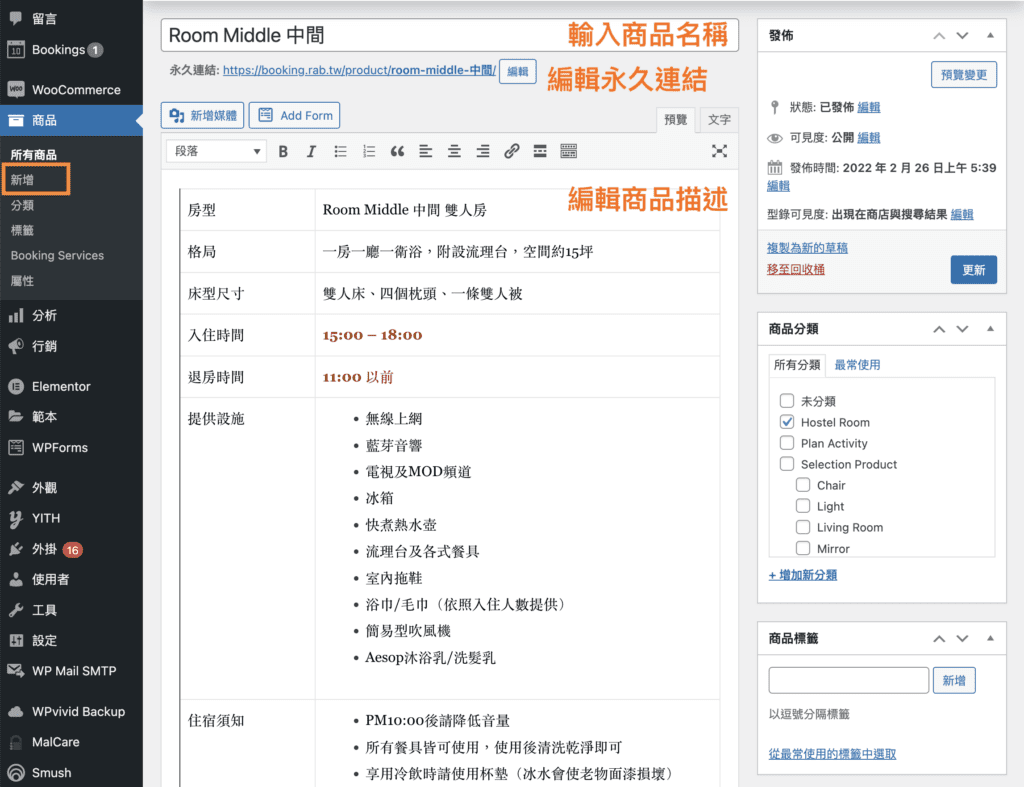Center-align the selected text
1024x787 pixels.
point(452,151)
